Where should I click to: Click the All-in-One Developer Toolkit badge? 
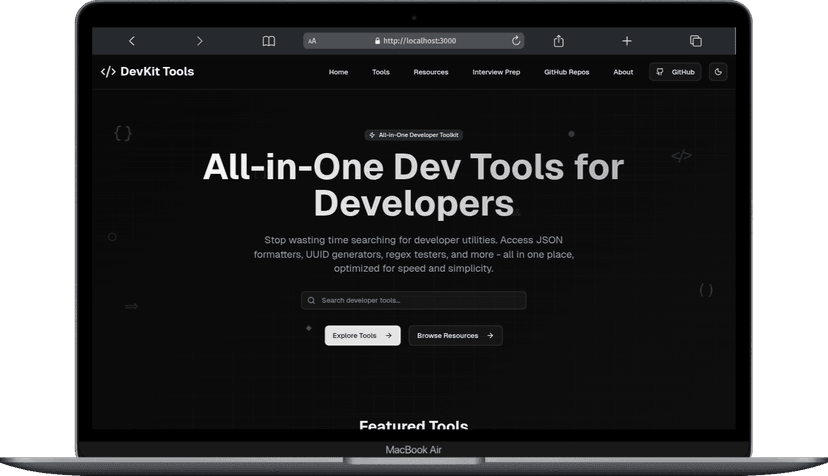click(x=413, y=135)
